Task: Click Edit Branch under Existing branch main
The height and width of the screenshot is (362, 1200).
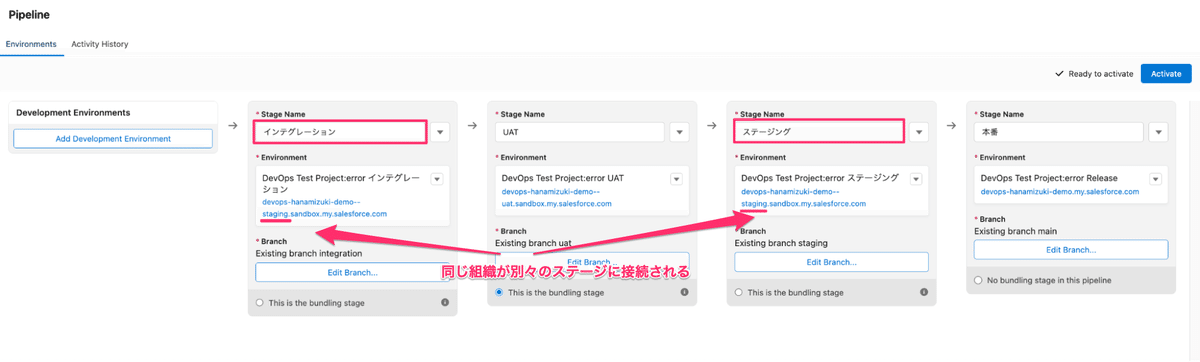Action: tap(1071, 250)
